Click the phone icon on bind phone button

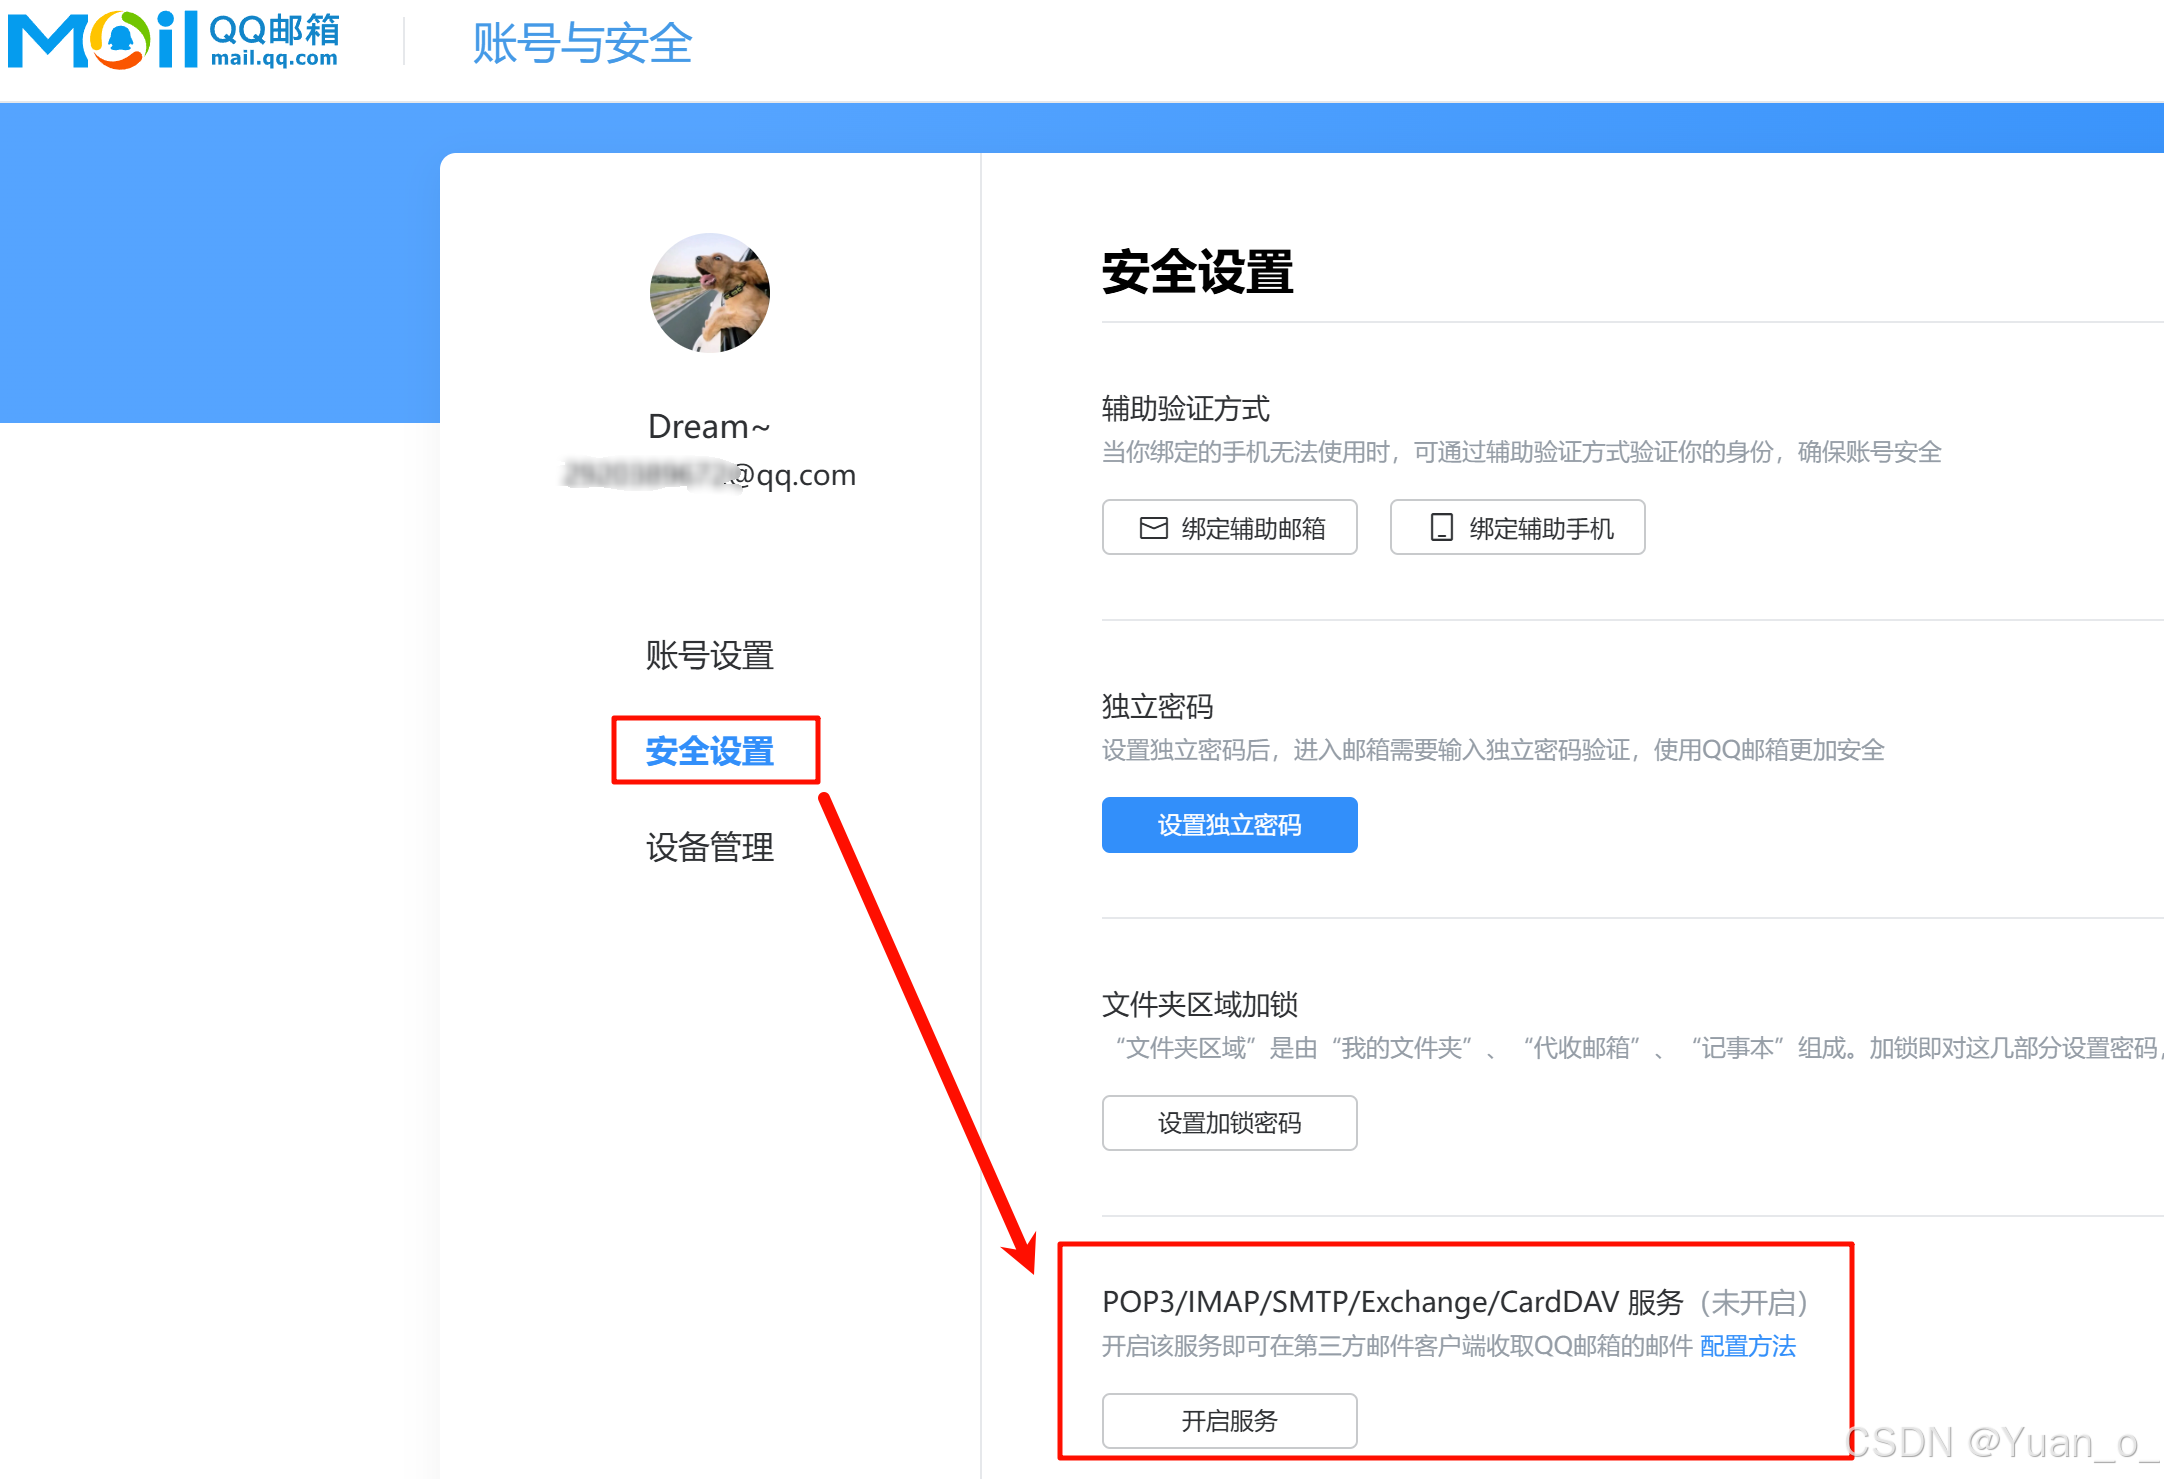[1441, 528]
